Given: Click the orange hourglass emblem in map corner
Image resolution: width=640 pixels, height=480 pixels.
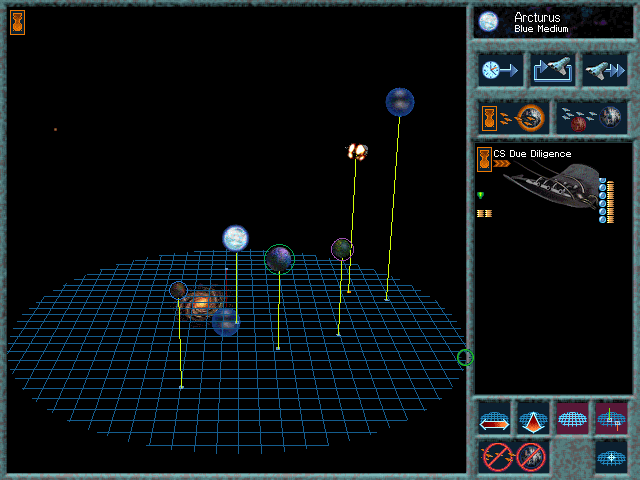Looking at the screenshot, I should [x=18, y=22].
